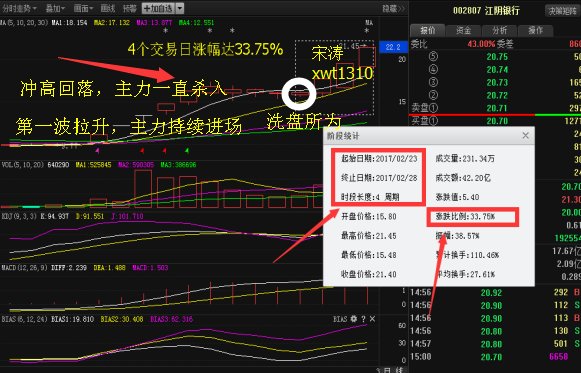
Task: Click 隐藏>> to hide the side panel
Action: click(394, 8)
